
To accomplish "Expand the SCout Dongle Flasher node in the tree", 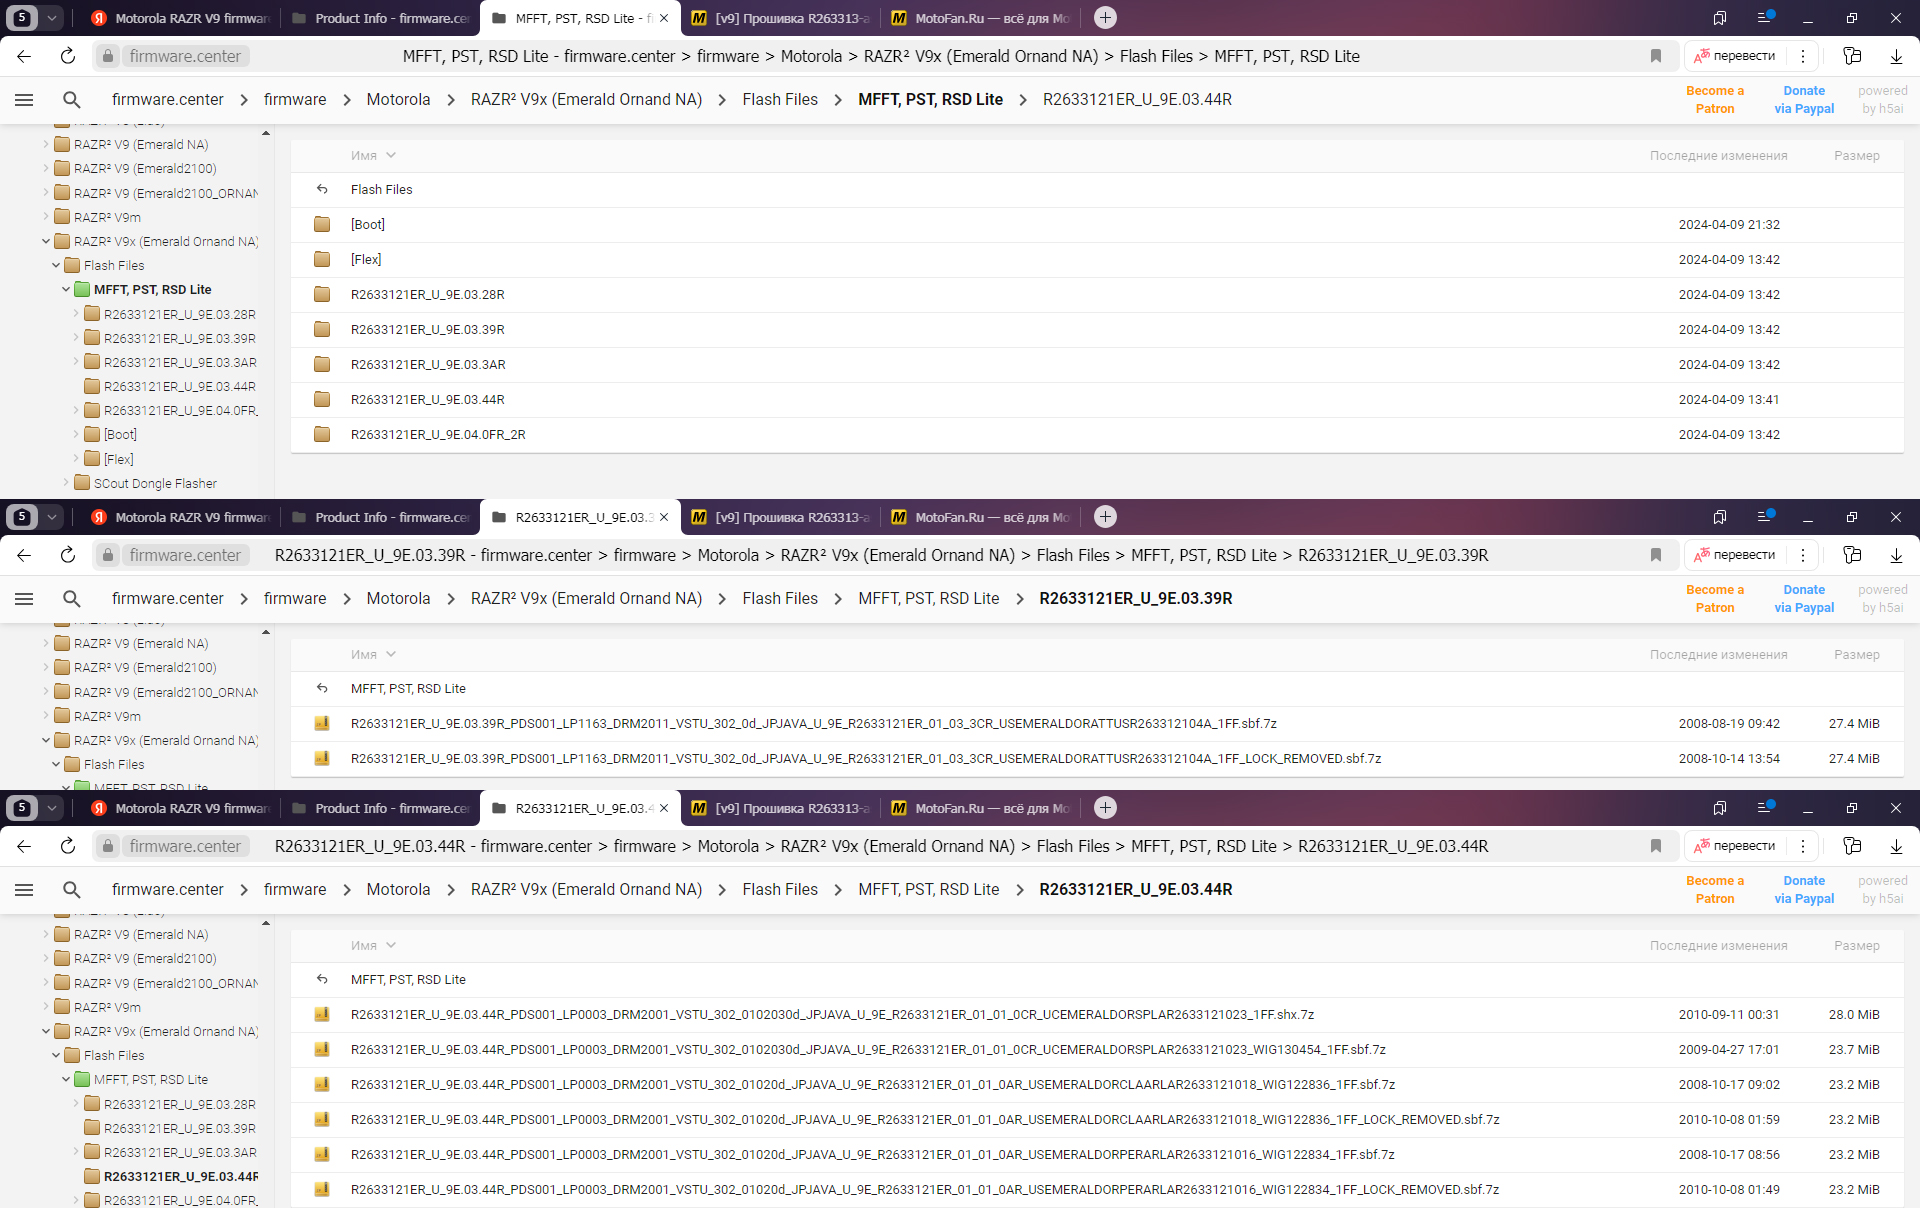I will click(x=66, y=483).
